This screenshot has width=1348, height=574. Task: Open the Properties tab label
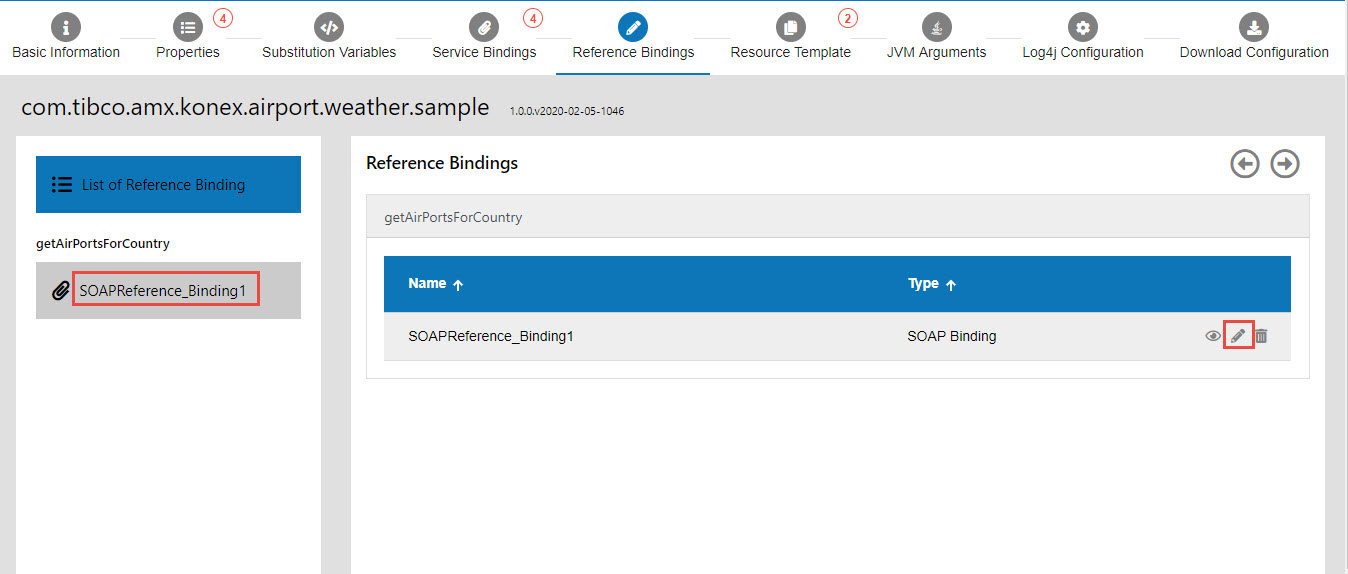click(188, 52)
